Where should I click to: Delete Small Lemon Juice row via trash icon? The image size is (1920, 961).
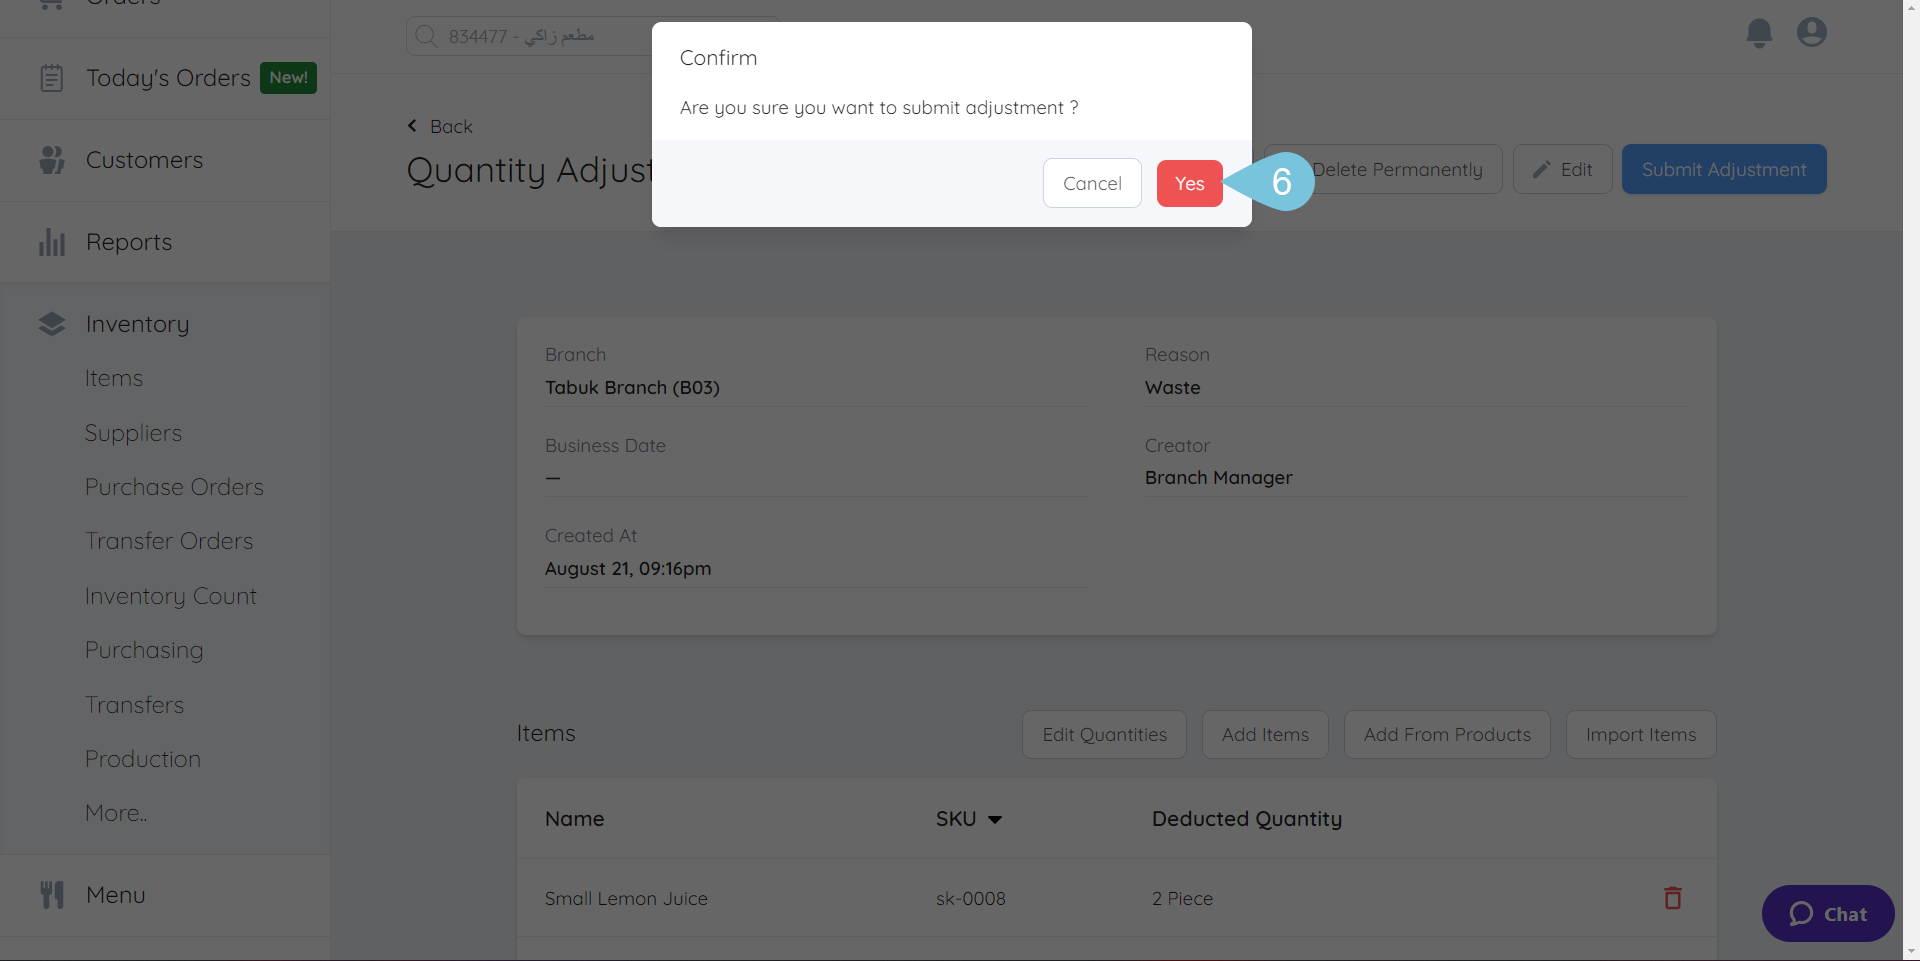[1672, 898]
